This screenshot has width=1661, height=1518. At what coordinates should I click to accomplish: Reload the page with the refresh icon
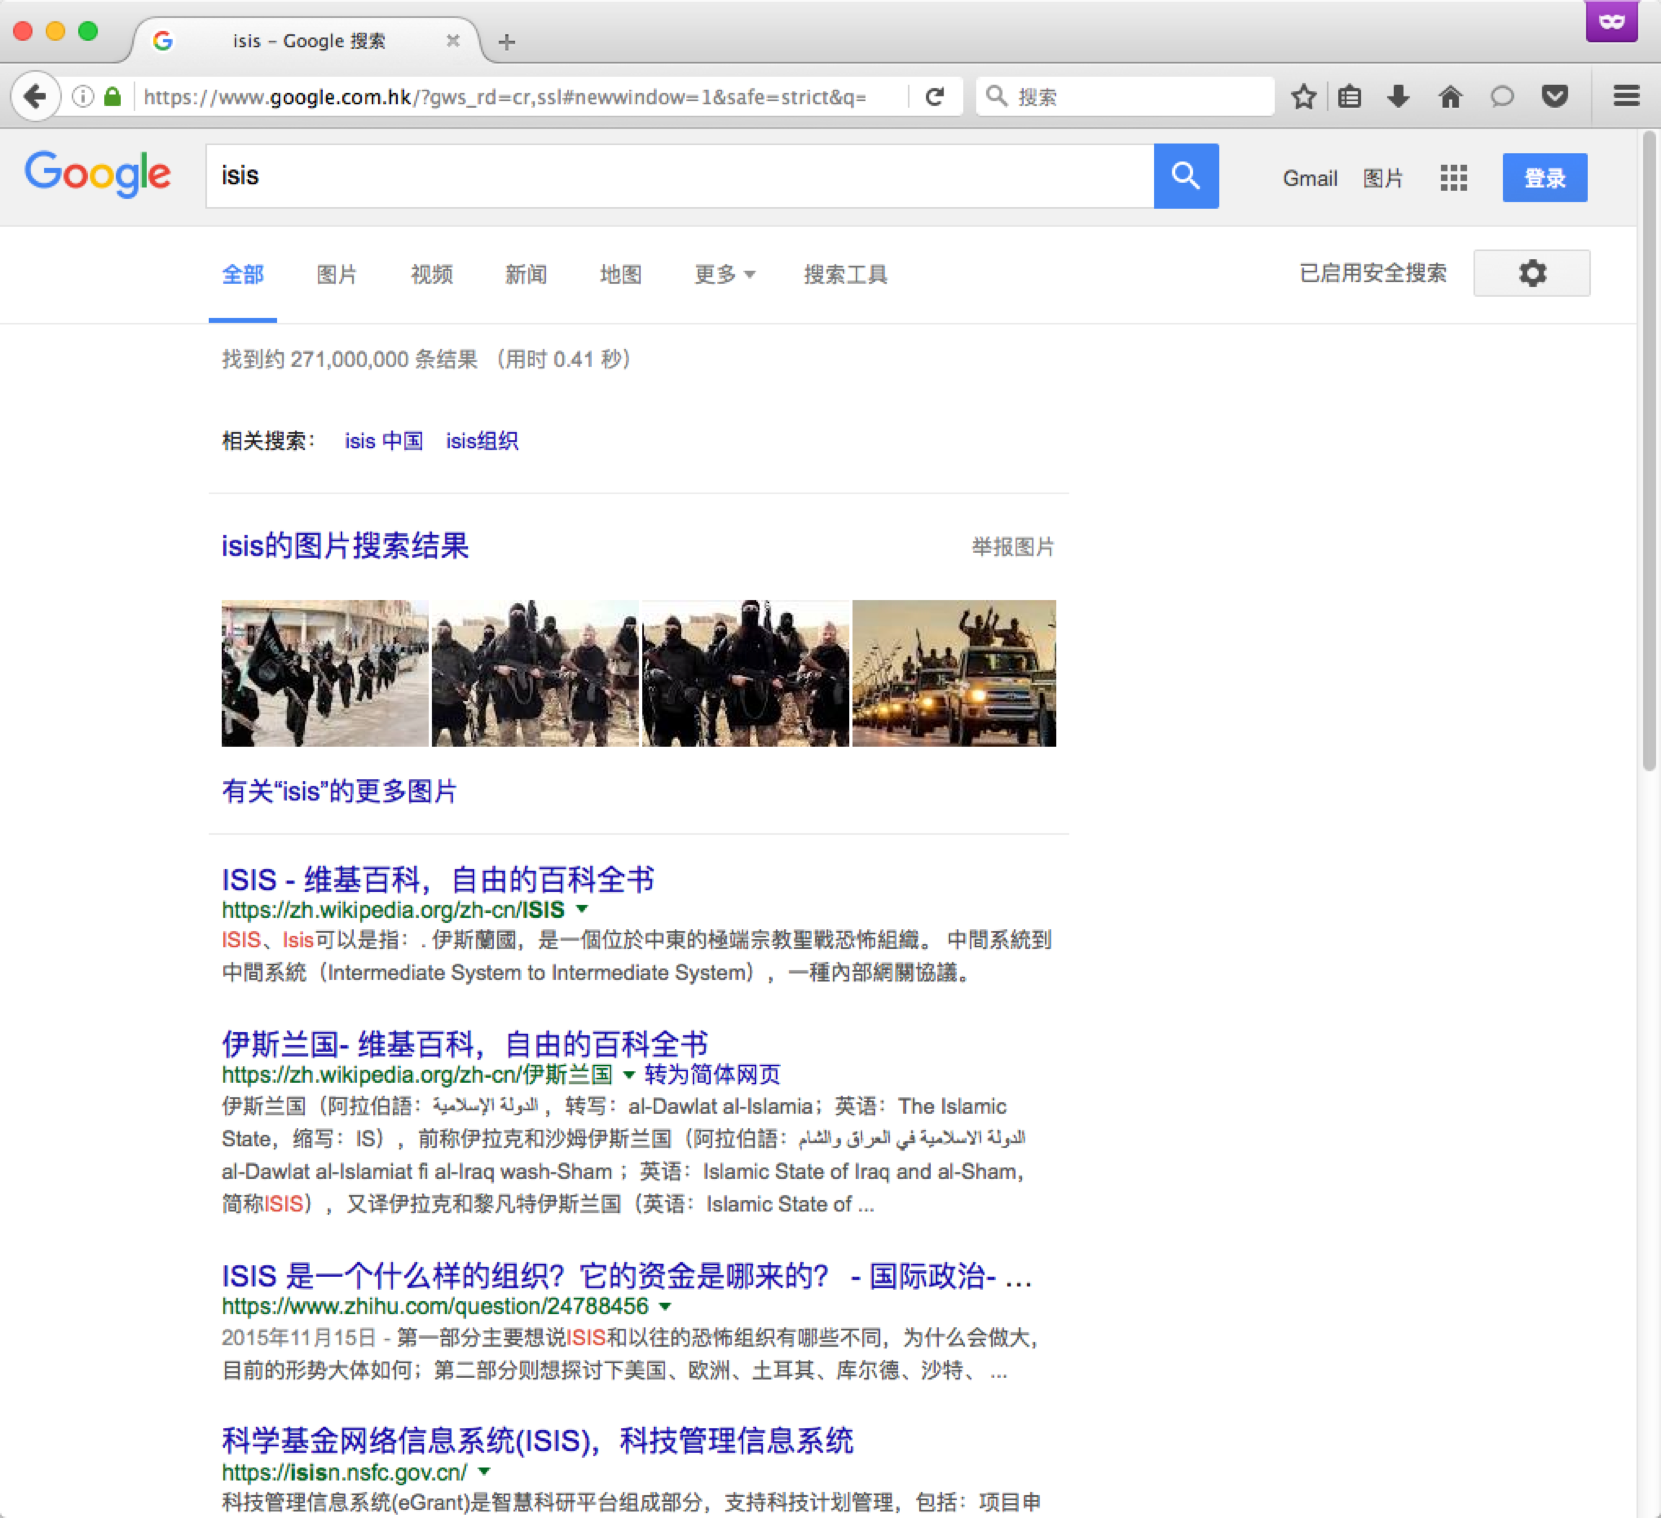pos(935,97)
